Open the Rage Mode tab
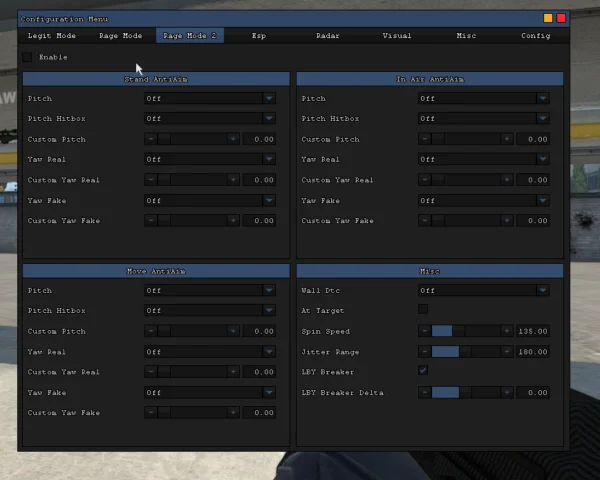The image size is (600, 480). (121, 36)
